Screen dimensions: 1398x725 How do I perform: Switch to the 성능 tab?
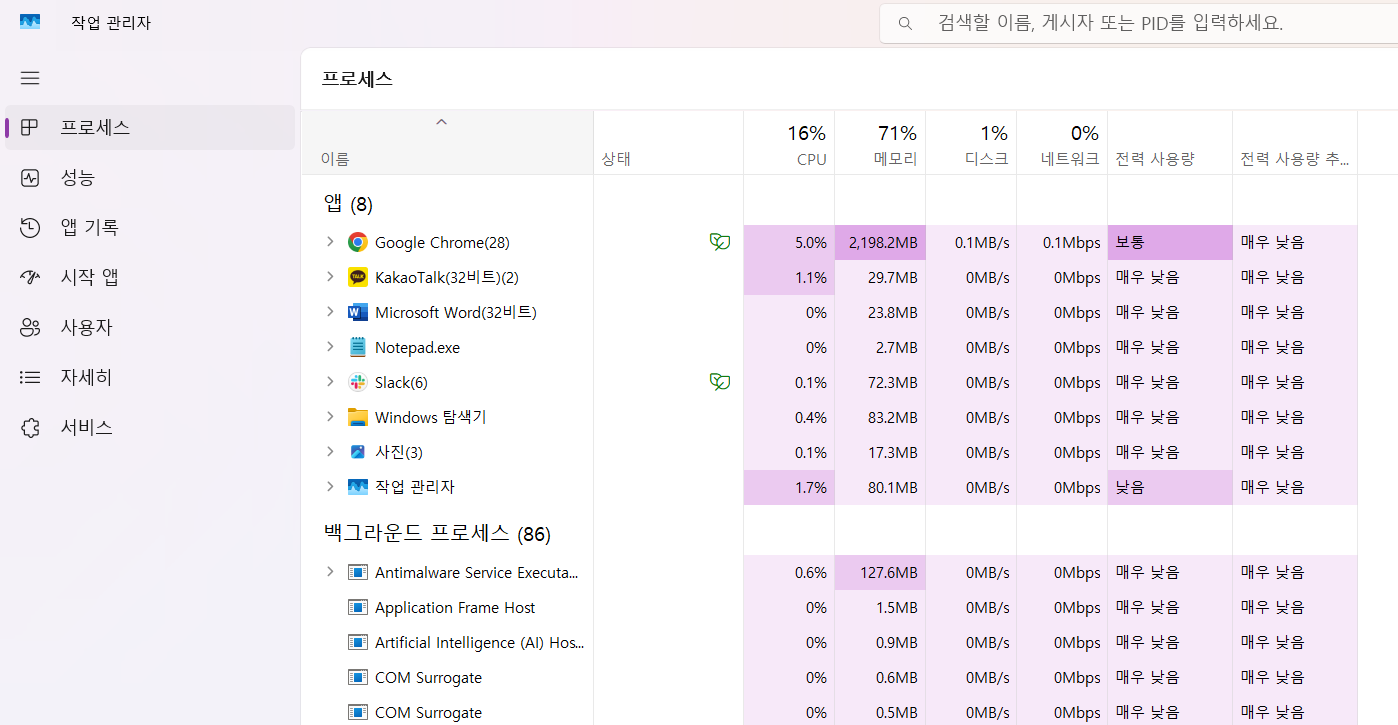[x=150, y=178]
